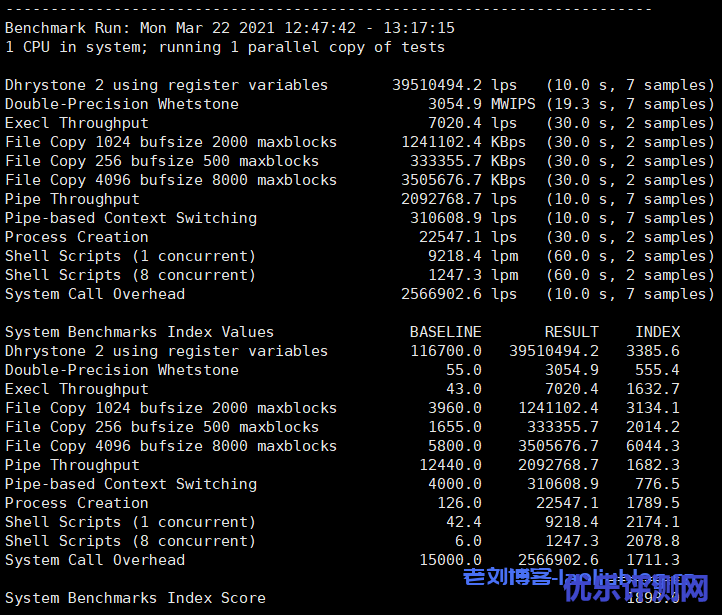Click the INDEX column header

click(657, 332)
